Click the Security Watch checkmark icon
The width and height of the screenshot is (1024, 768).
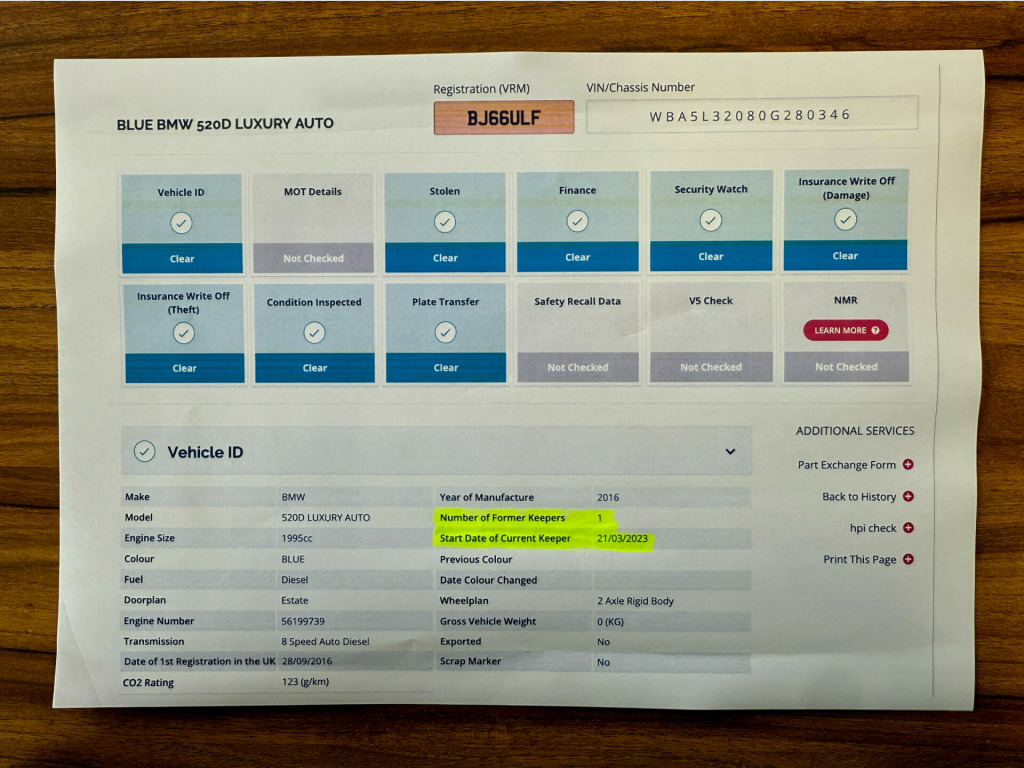(710, 220)
